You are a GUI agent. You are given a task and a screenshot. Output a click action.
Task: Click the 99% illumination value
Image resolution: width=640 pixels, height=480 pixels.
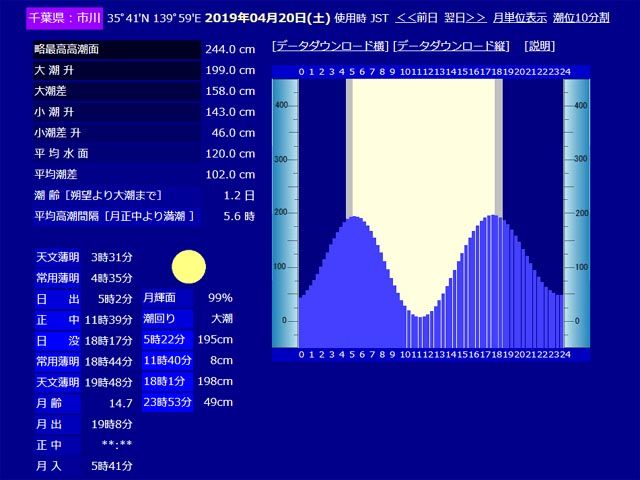pos(220,298)
